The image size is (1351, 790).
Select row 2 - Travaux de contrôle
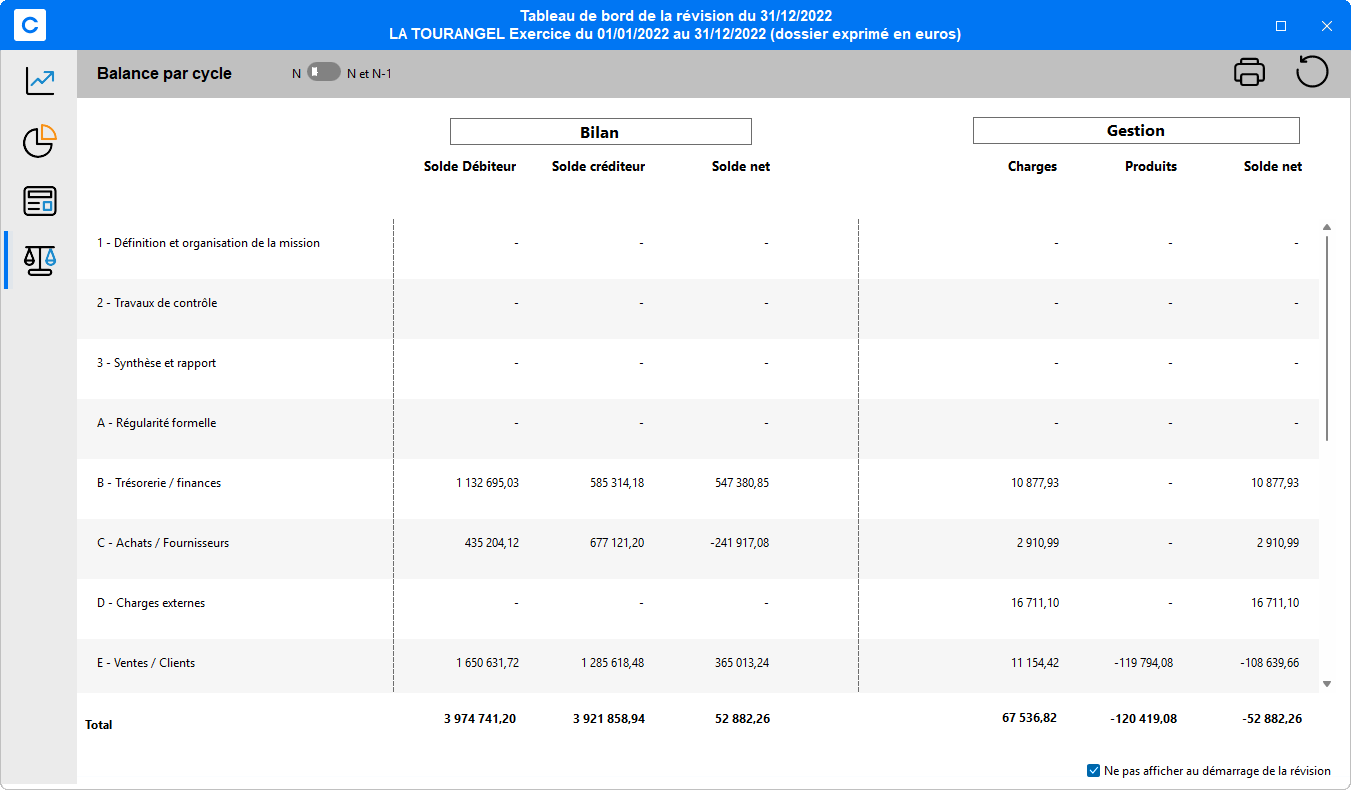(698, 309)
